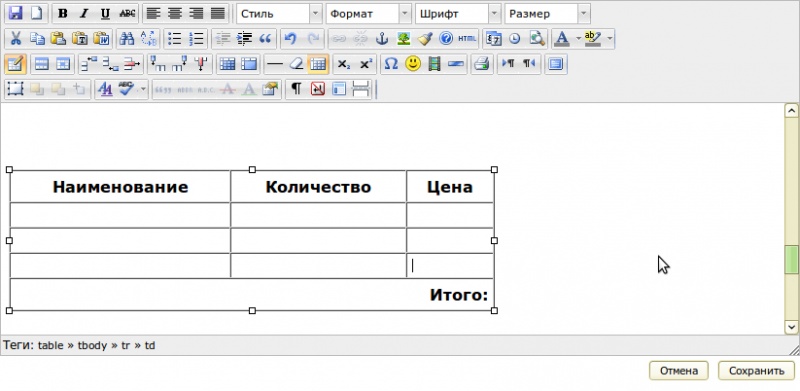Viewport: 800px width, 391px height.
Task: Create a new blank document
Action: (36, 13)
